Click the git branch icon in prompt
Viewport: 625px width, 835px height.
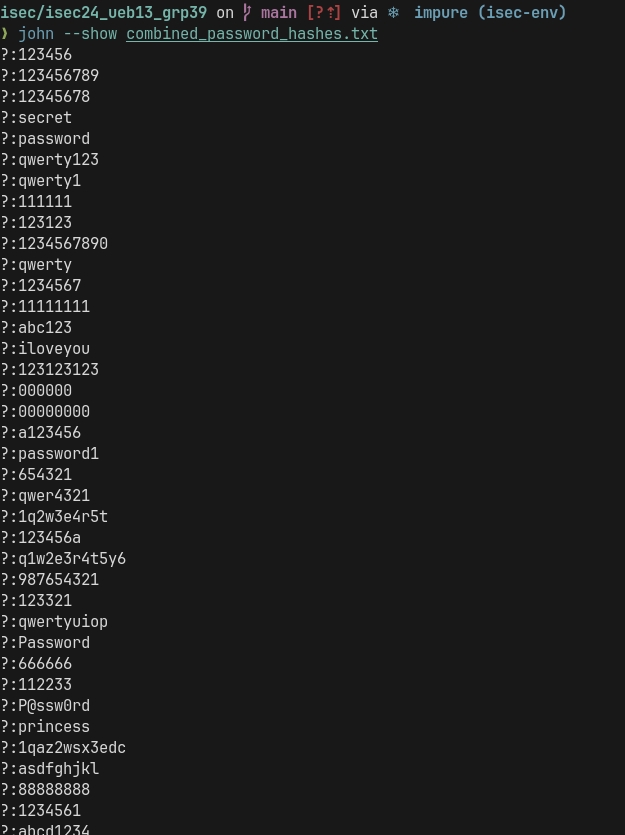click(246, 13)
